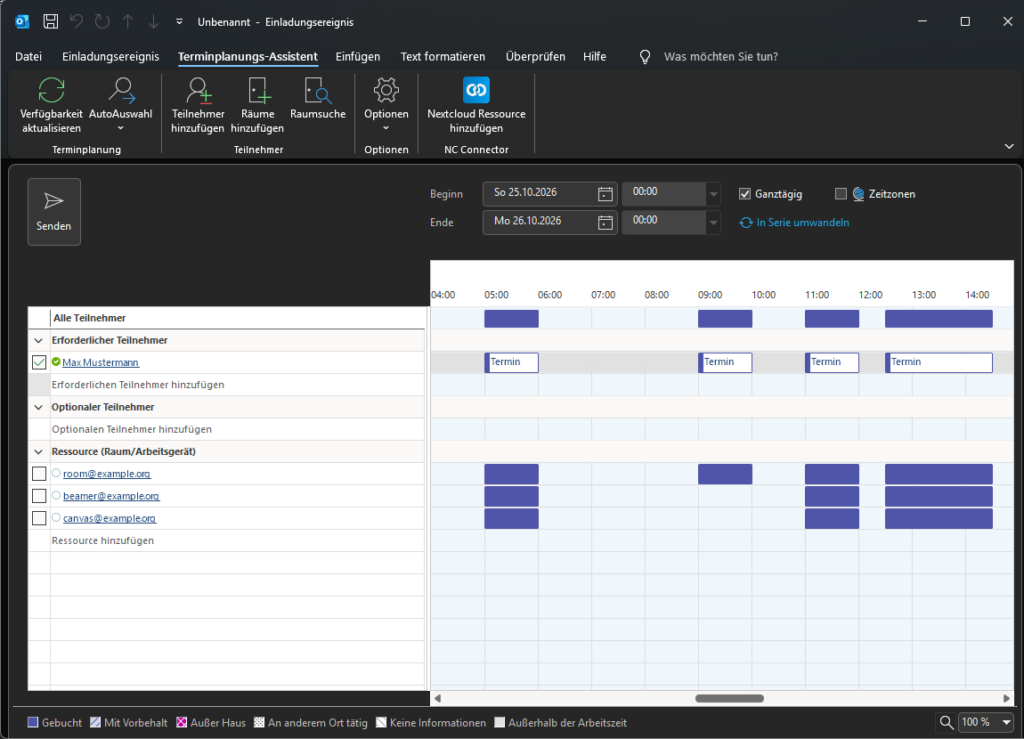Open the Beginn time dropdown
This screenshot has width=1024, height=739.
click(x=713, y=194)
